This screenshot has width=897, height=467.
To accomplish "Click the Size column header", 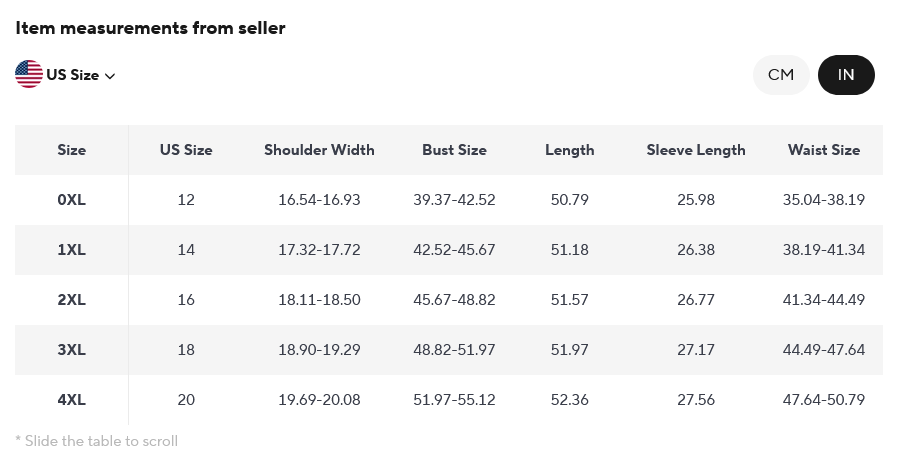I will [x=72, y=150].
